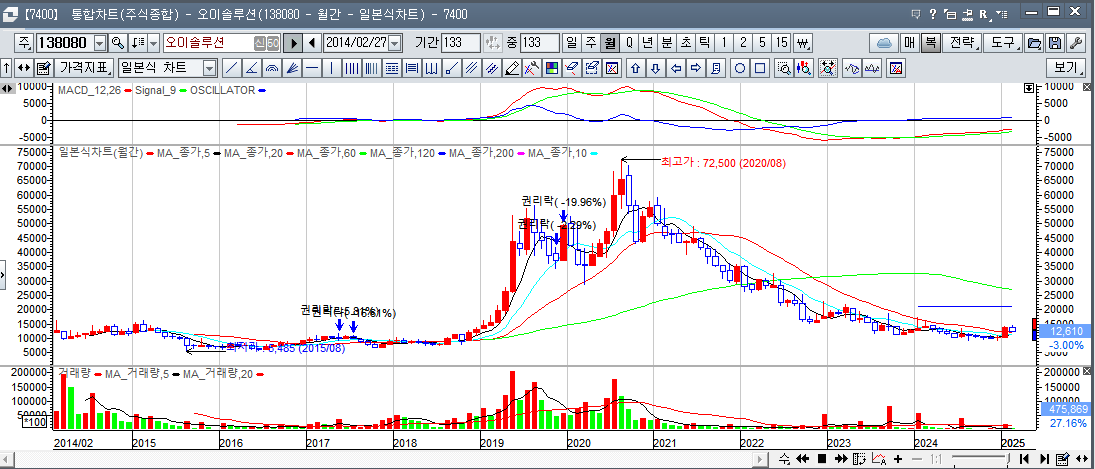Select the Fibonacci arc tool
This screenshot has width=1095, height=469.
(x=271, y=68)
